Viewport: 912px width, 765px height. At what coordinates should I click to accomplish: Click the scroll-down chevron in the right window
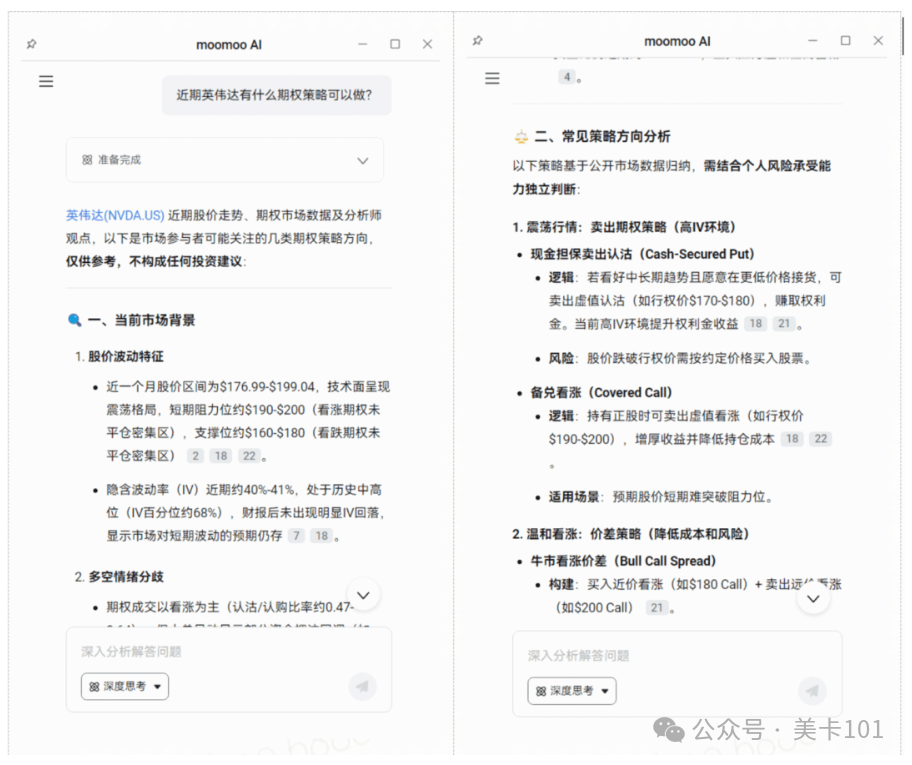pyautogui.click(x=813, y=598)
